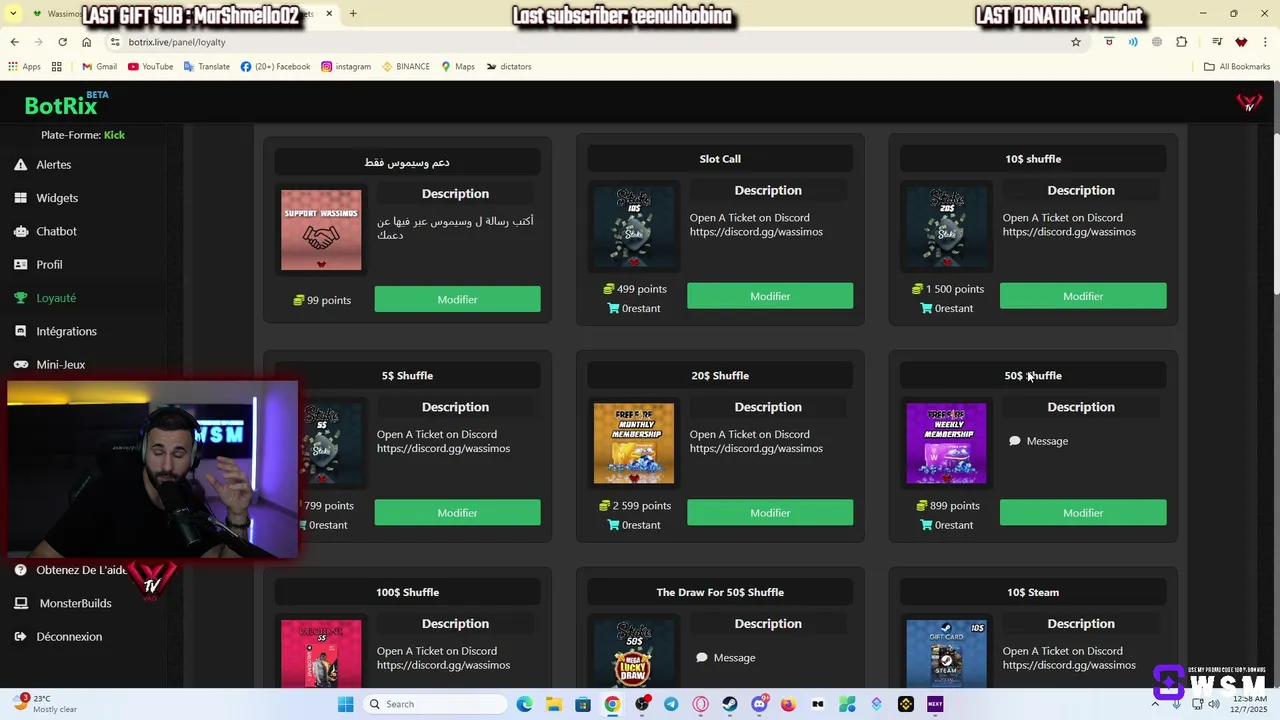Open Alertes in the sidebar
1280x720 pixels.
click(54, 164)
